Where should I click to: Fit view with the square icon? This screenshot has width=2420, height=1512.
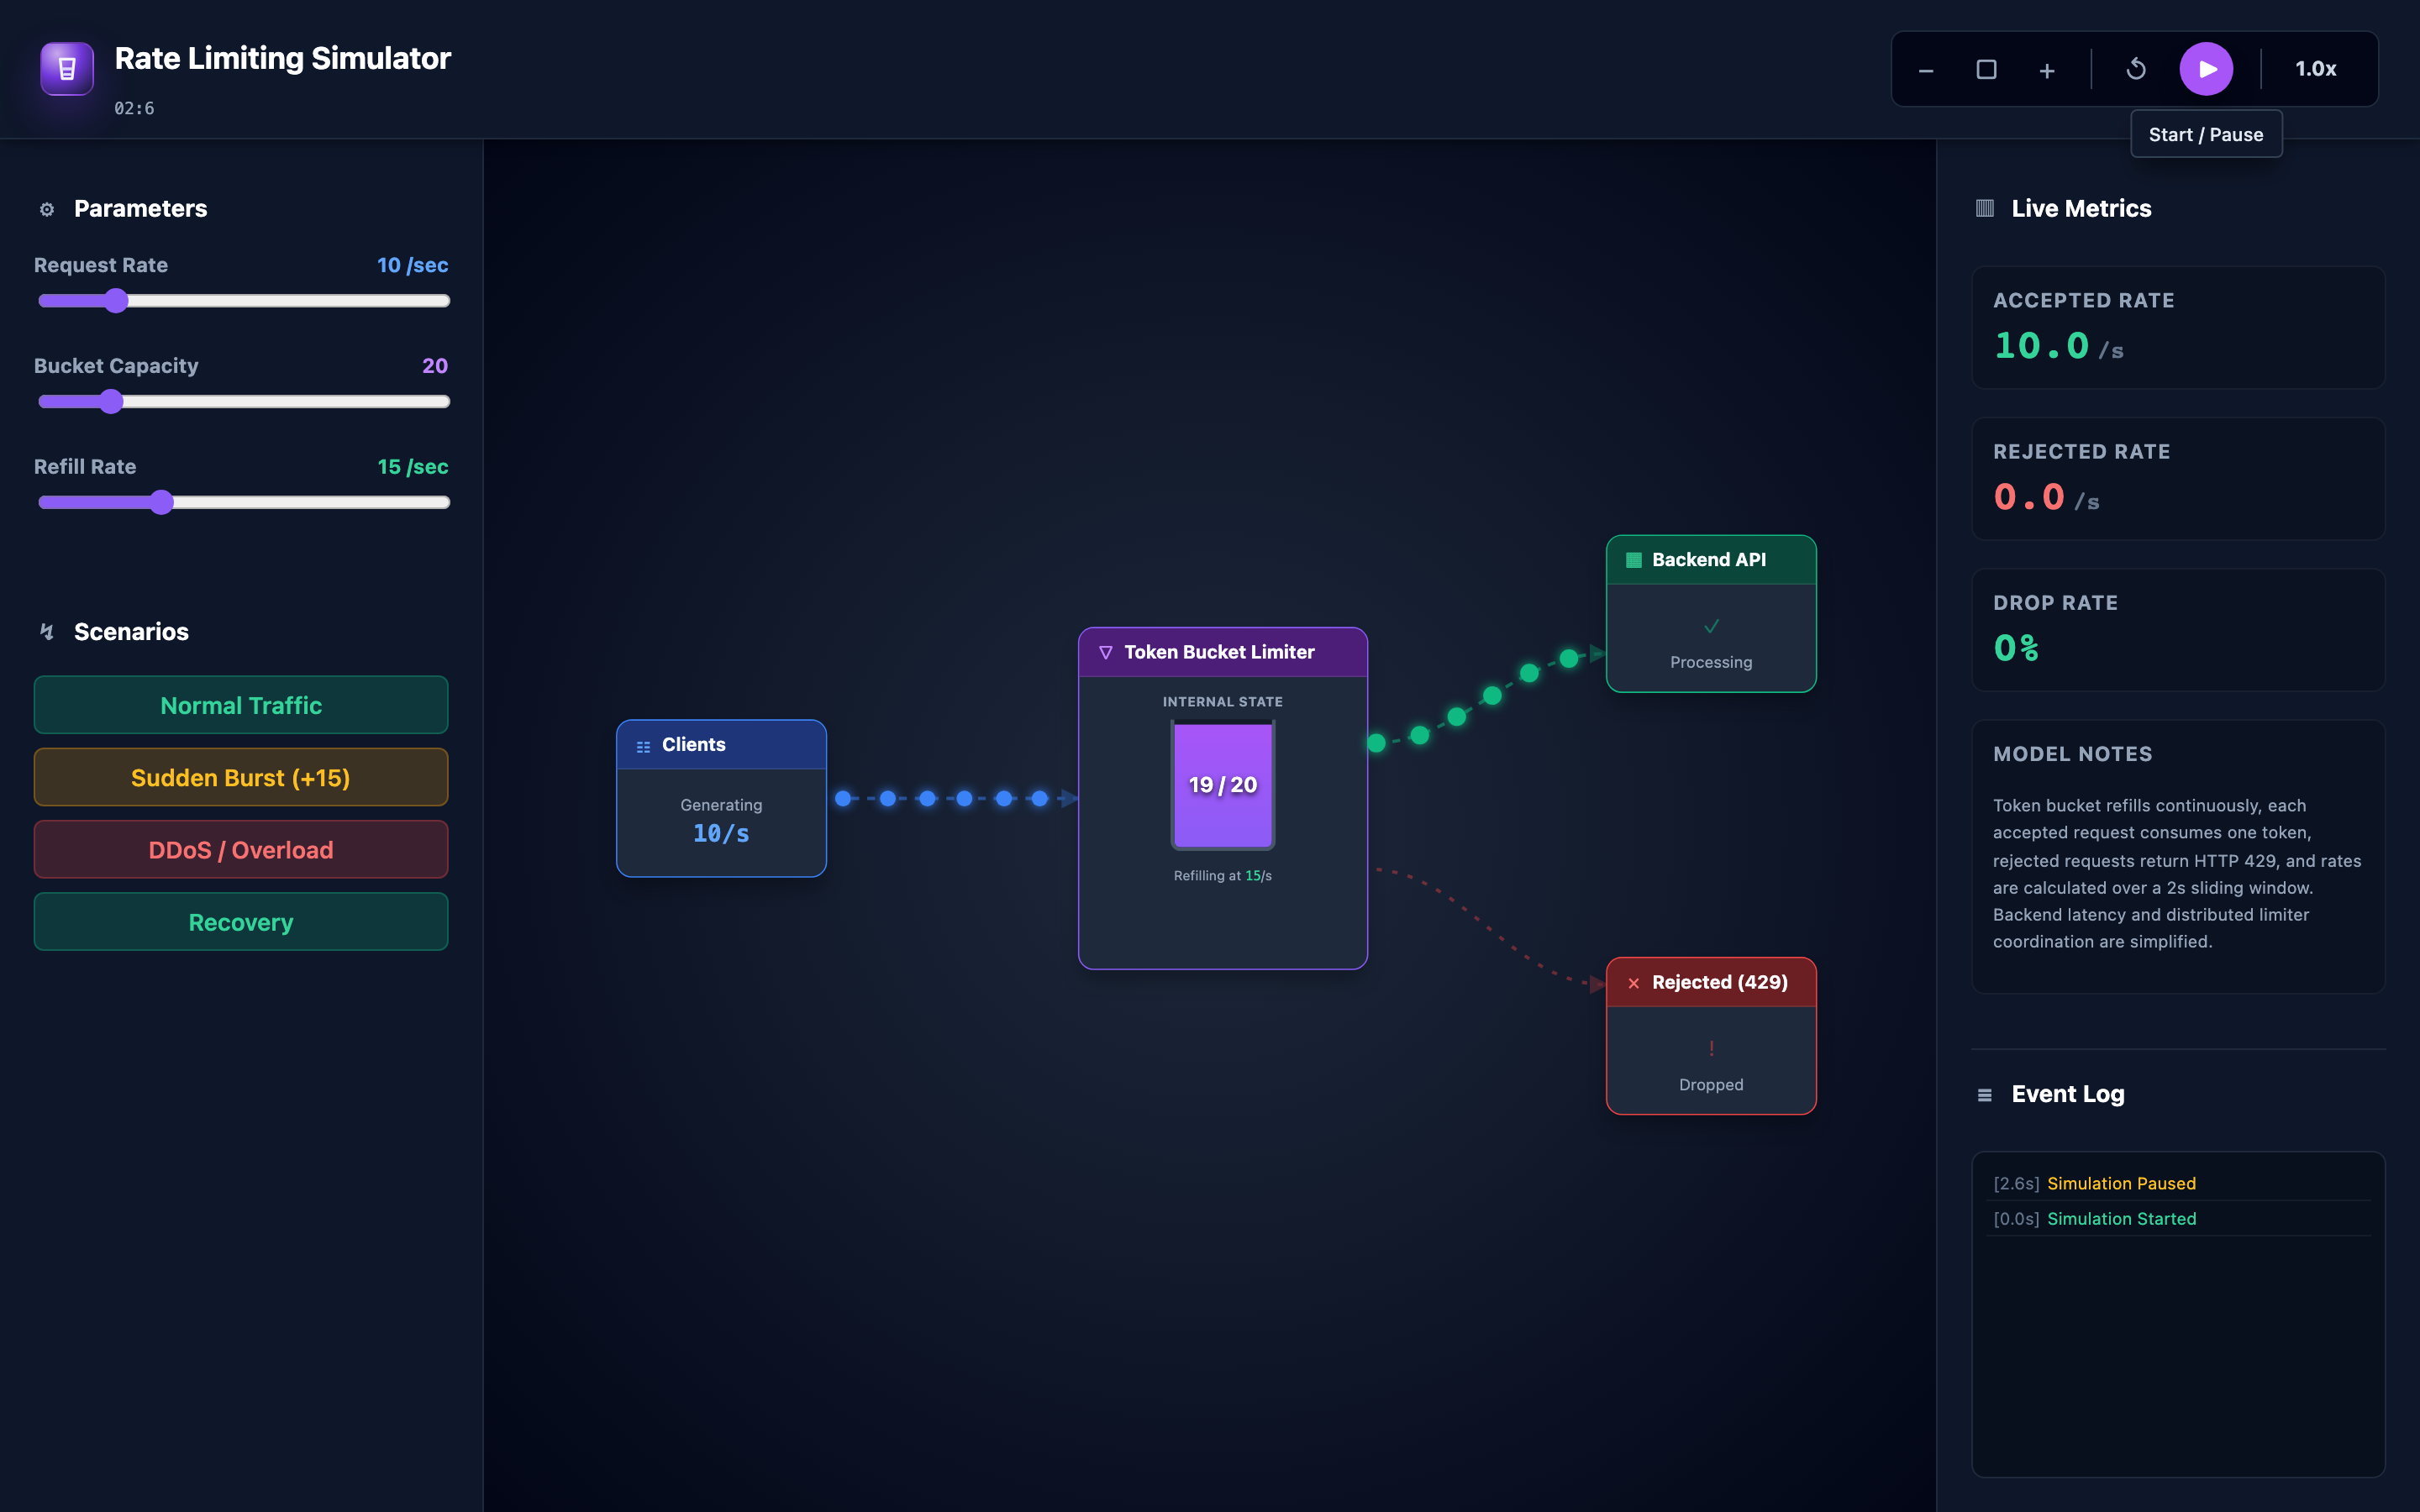(x=1986, y=70)
